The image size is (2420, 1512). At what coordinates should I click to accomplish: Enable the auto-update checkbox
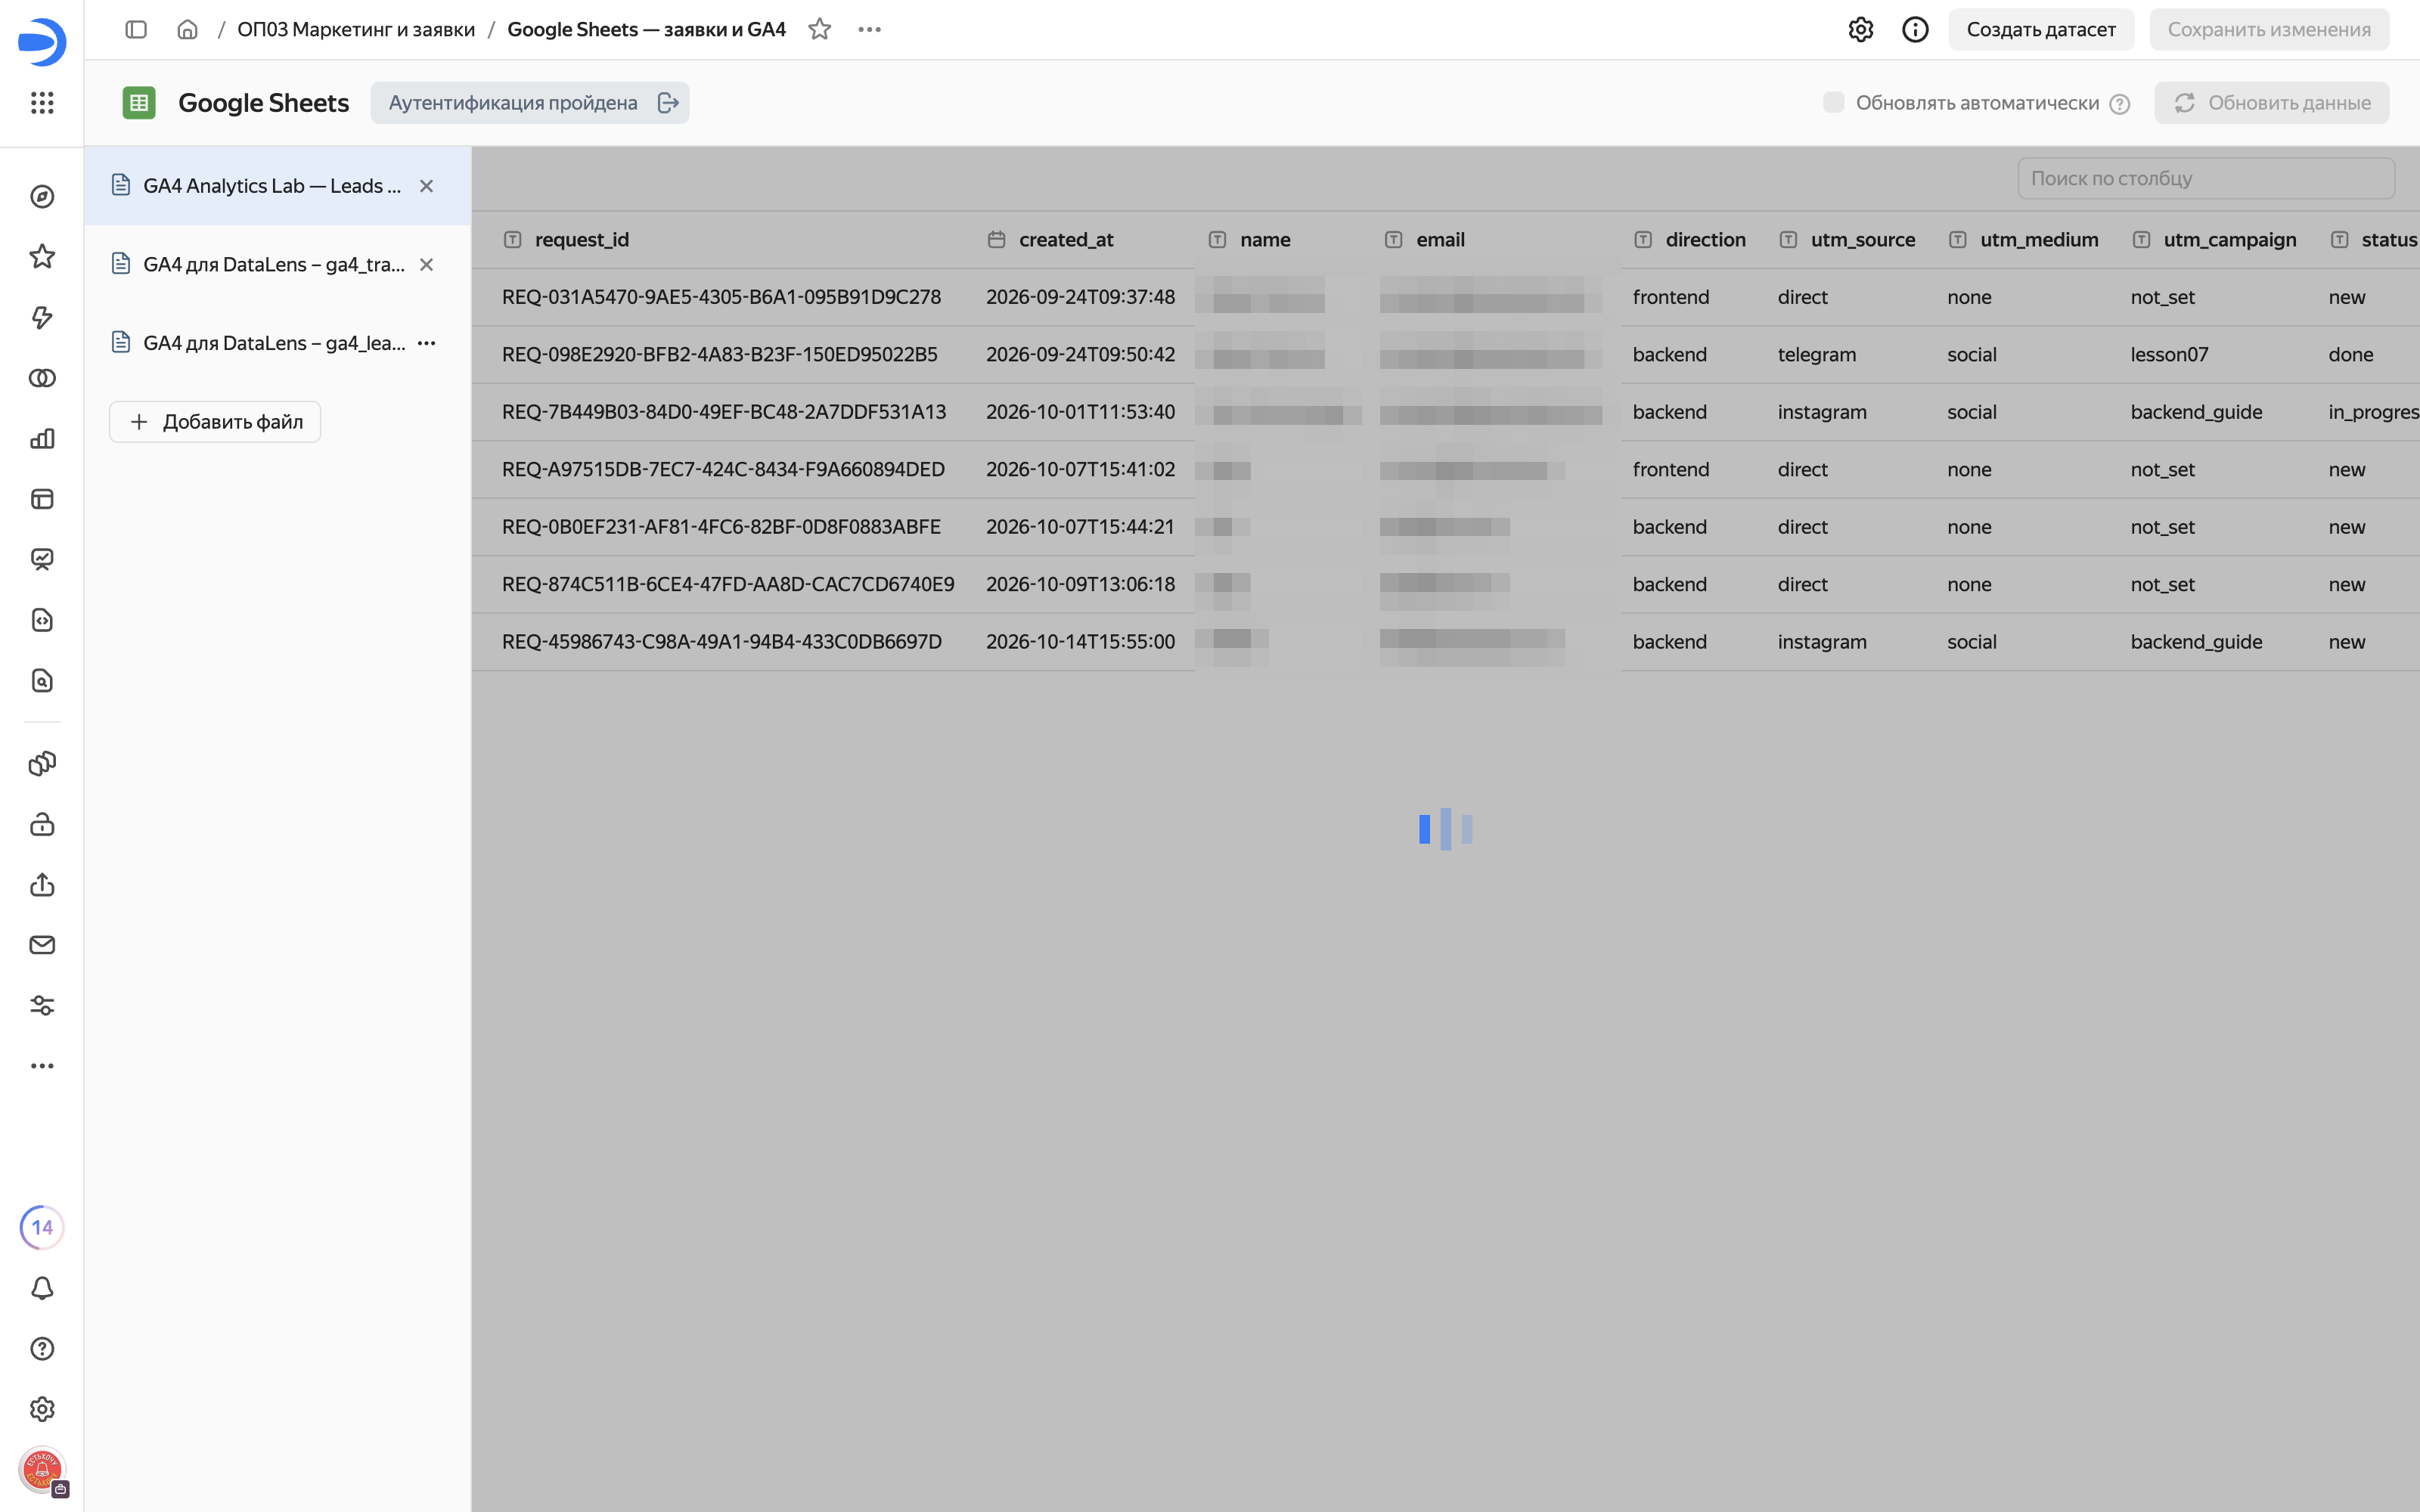1833,103
